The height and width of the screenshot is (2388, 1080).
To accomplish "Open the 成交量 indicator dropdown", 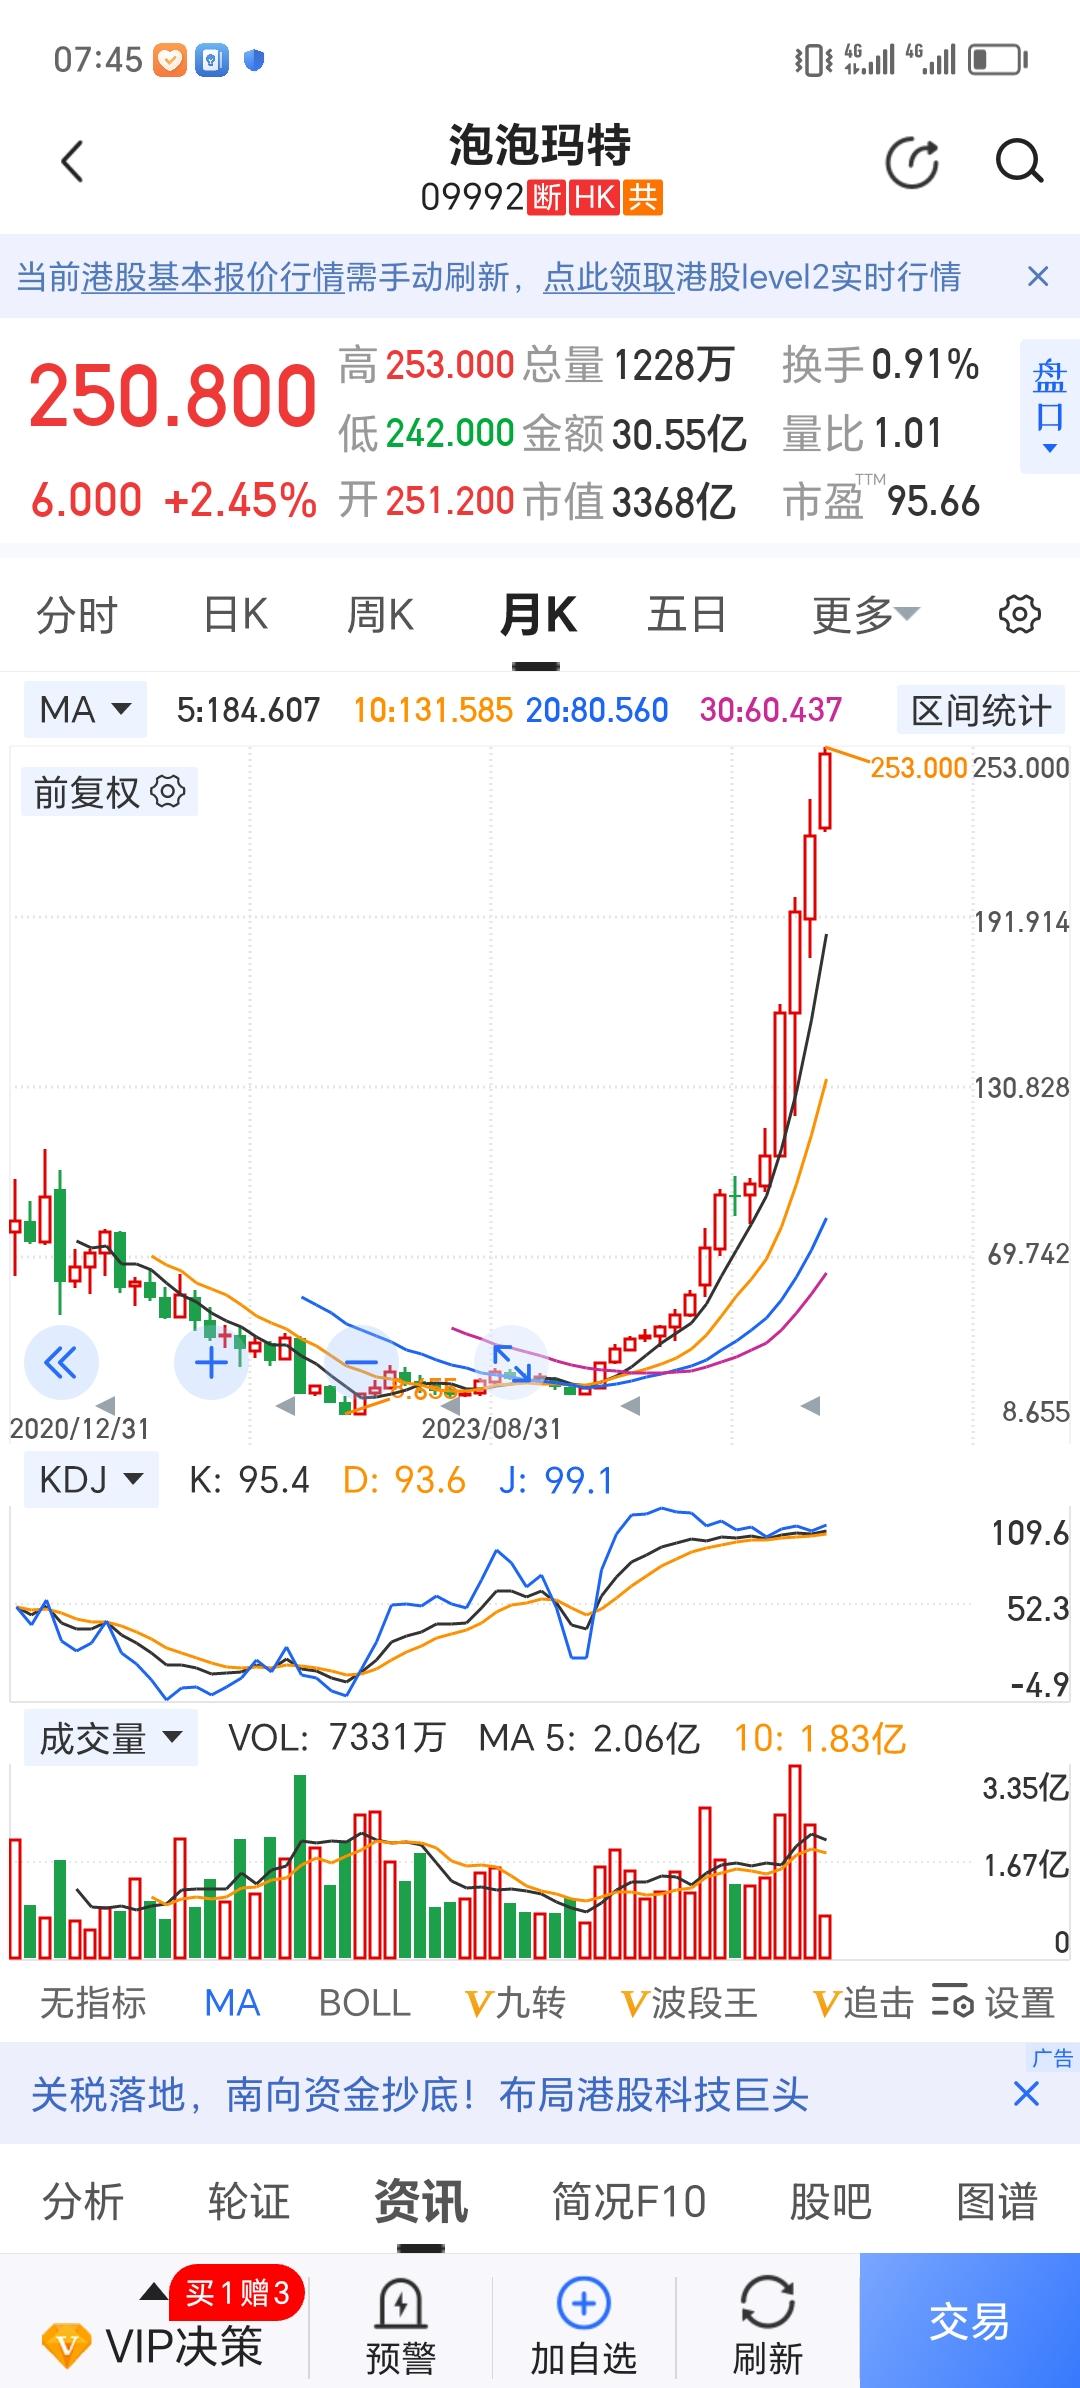I will click(x=110, y=1738).
